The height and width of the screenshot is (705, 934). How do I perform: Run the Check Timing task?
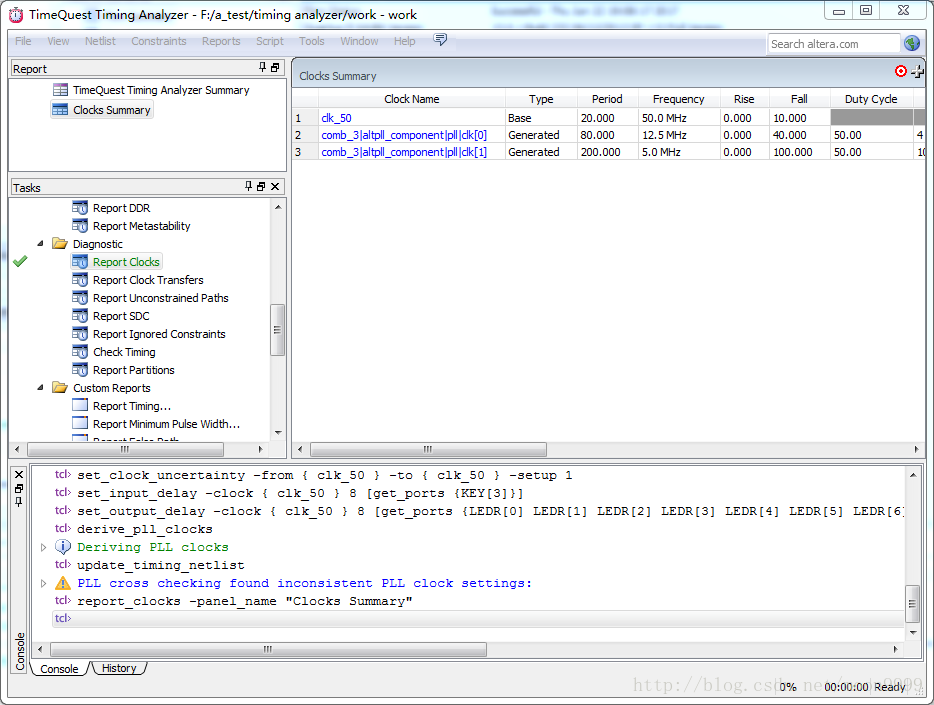pos(124,352)
